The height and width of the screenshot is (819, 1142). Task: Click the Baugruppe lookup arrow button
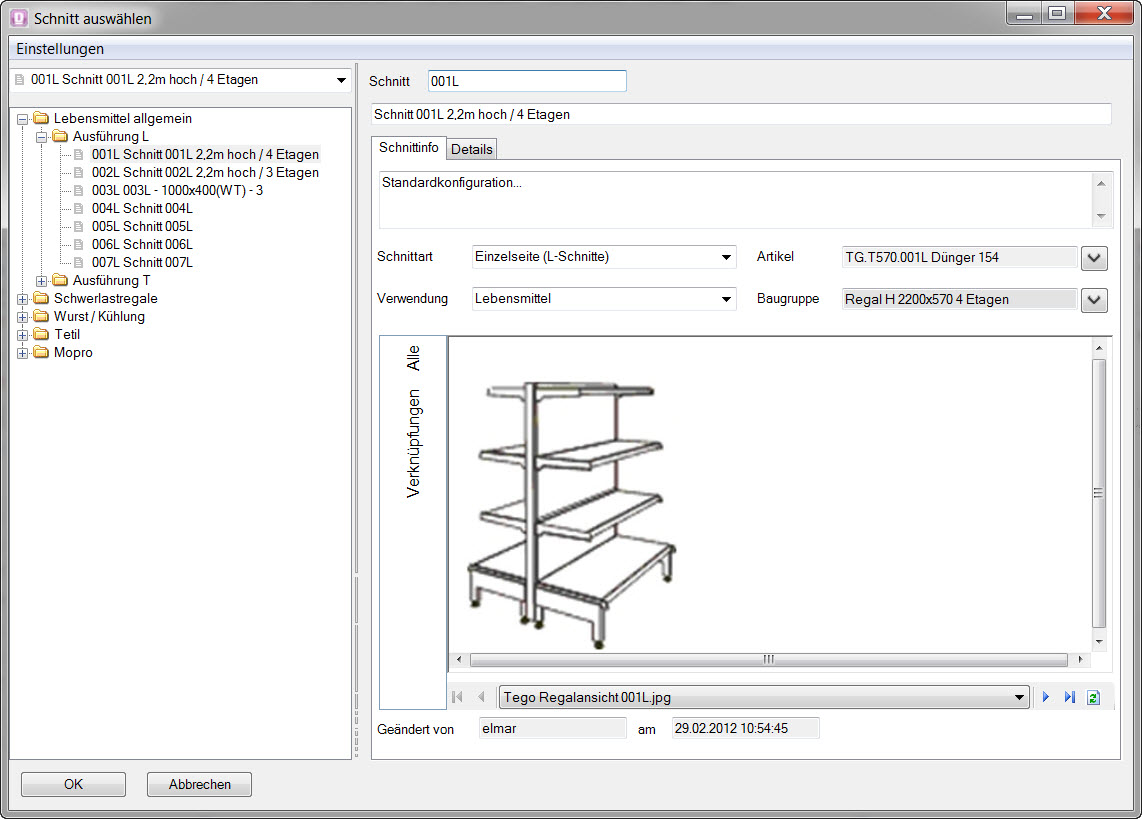1094,299
